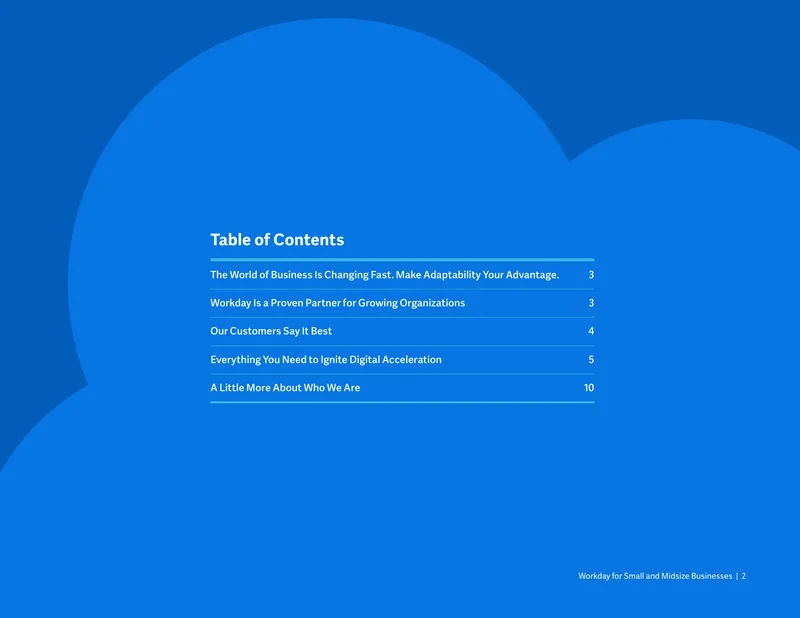Click the bottom rule below the last entry
800x618 pixels.
[x=402, y=402]
